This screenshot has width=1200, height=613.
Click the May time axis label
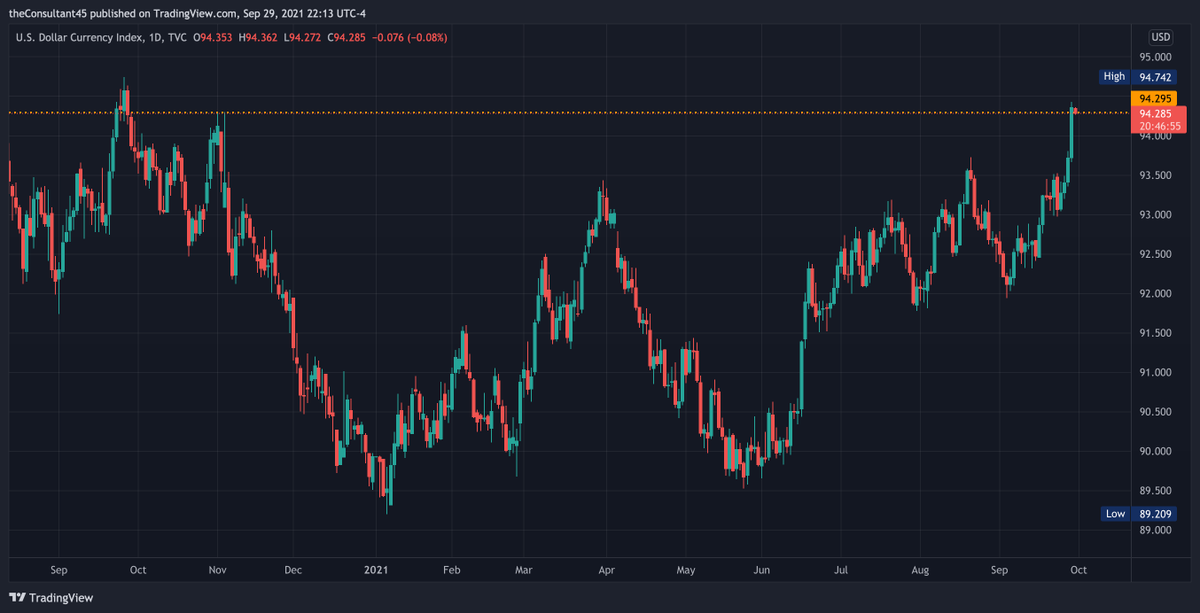pos(685,569)
